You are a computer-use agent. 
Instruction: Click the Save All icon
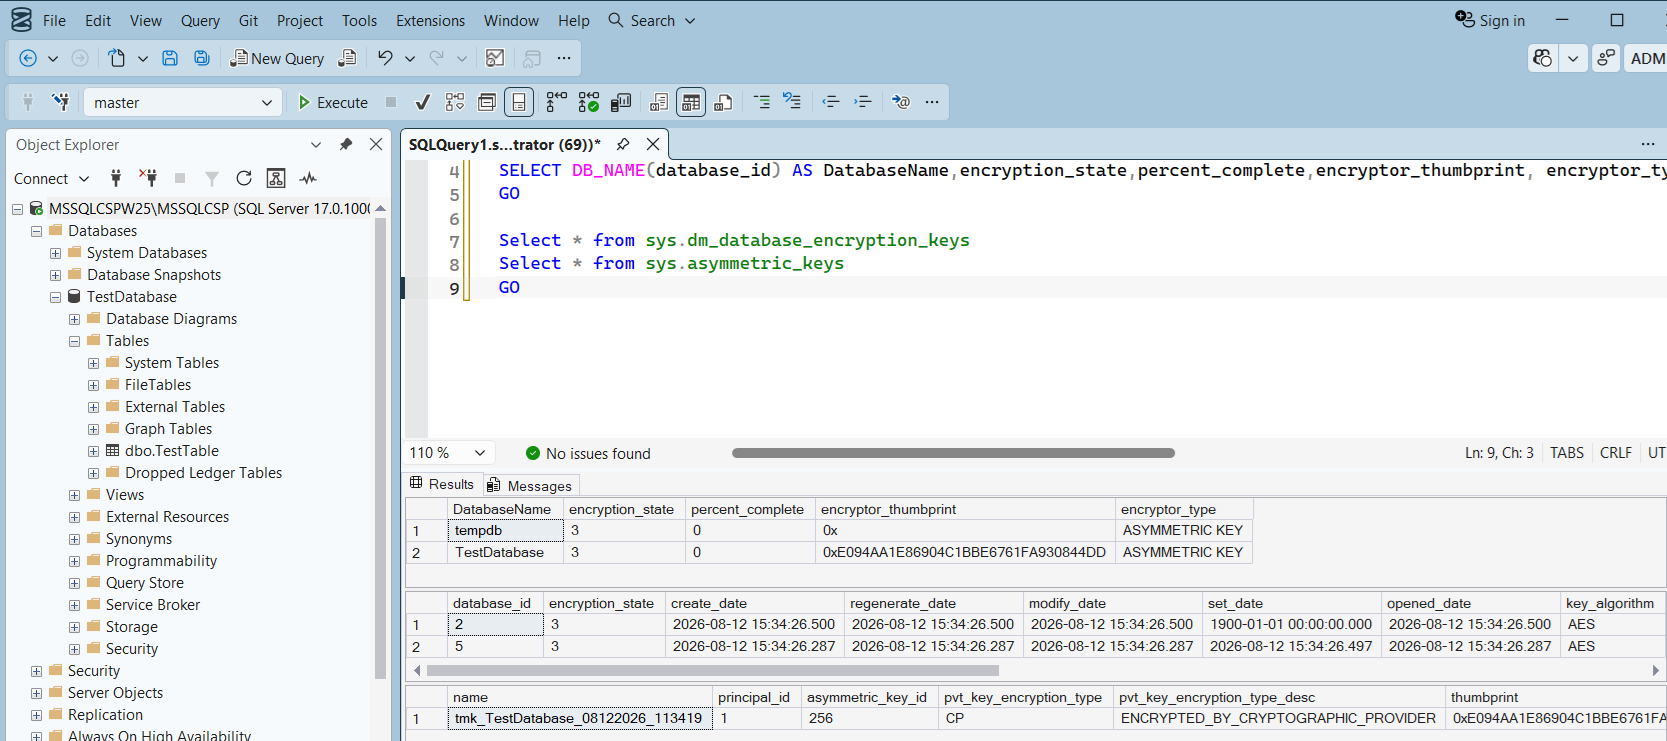(202, 58)
